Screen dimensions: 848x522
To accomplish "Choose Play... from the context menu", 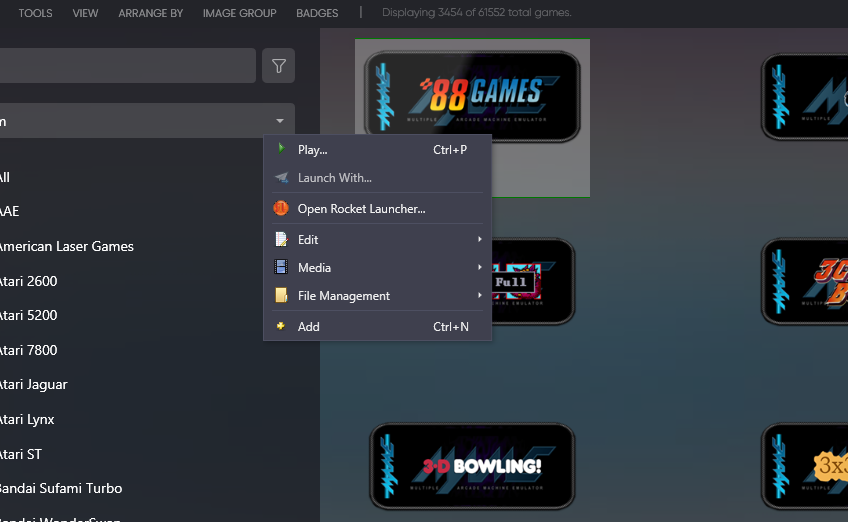I will point(377,150).
